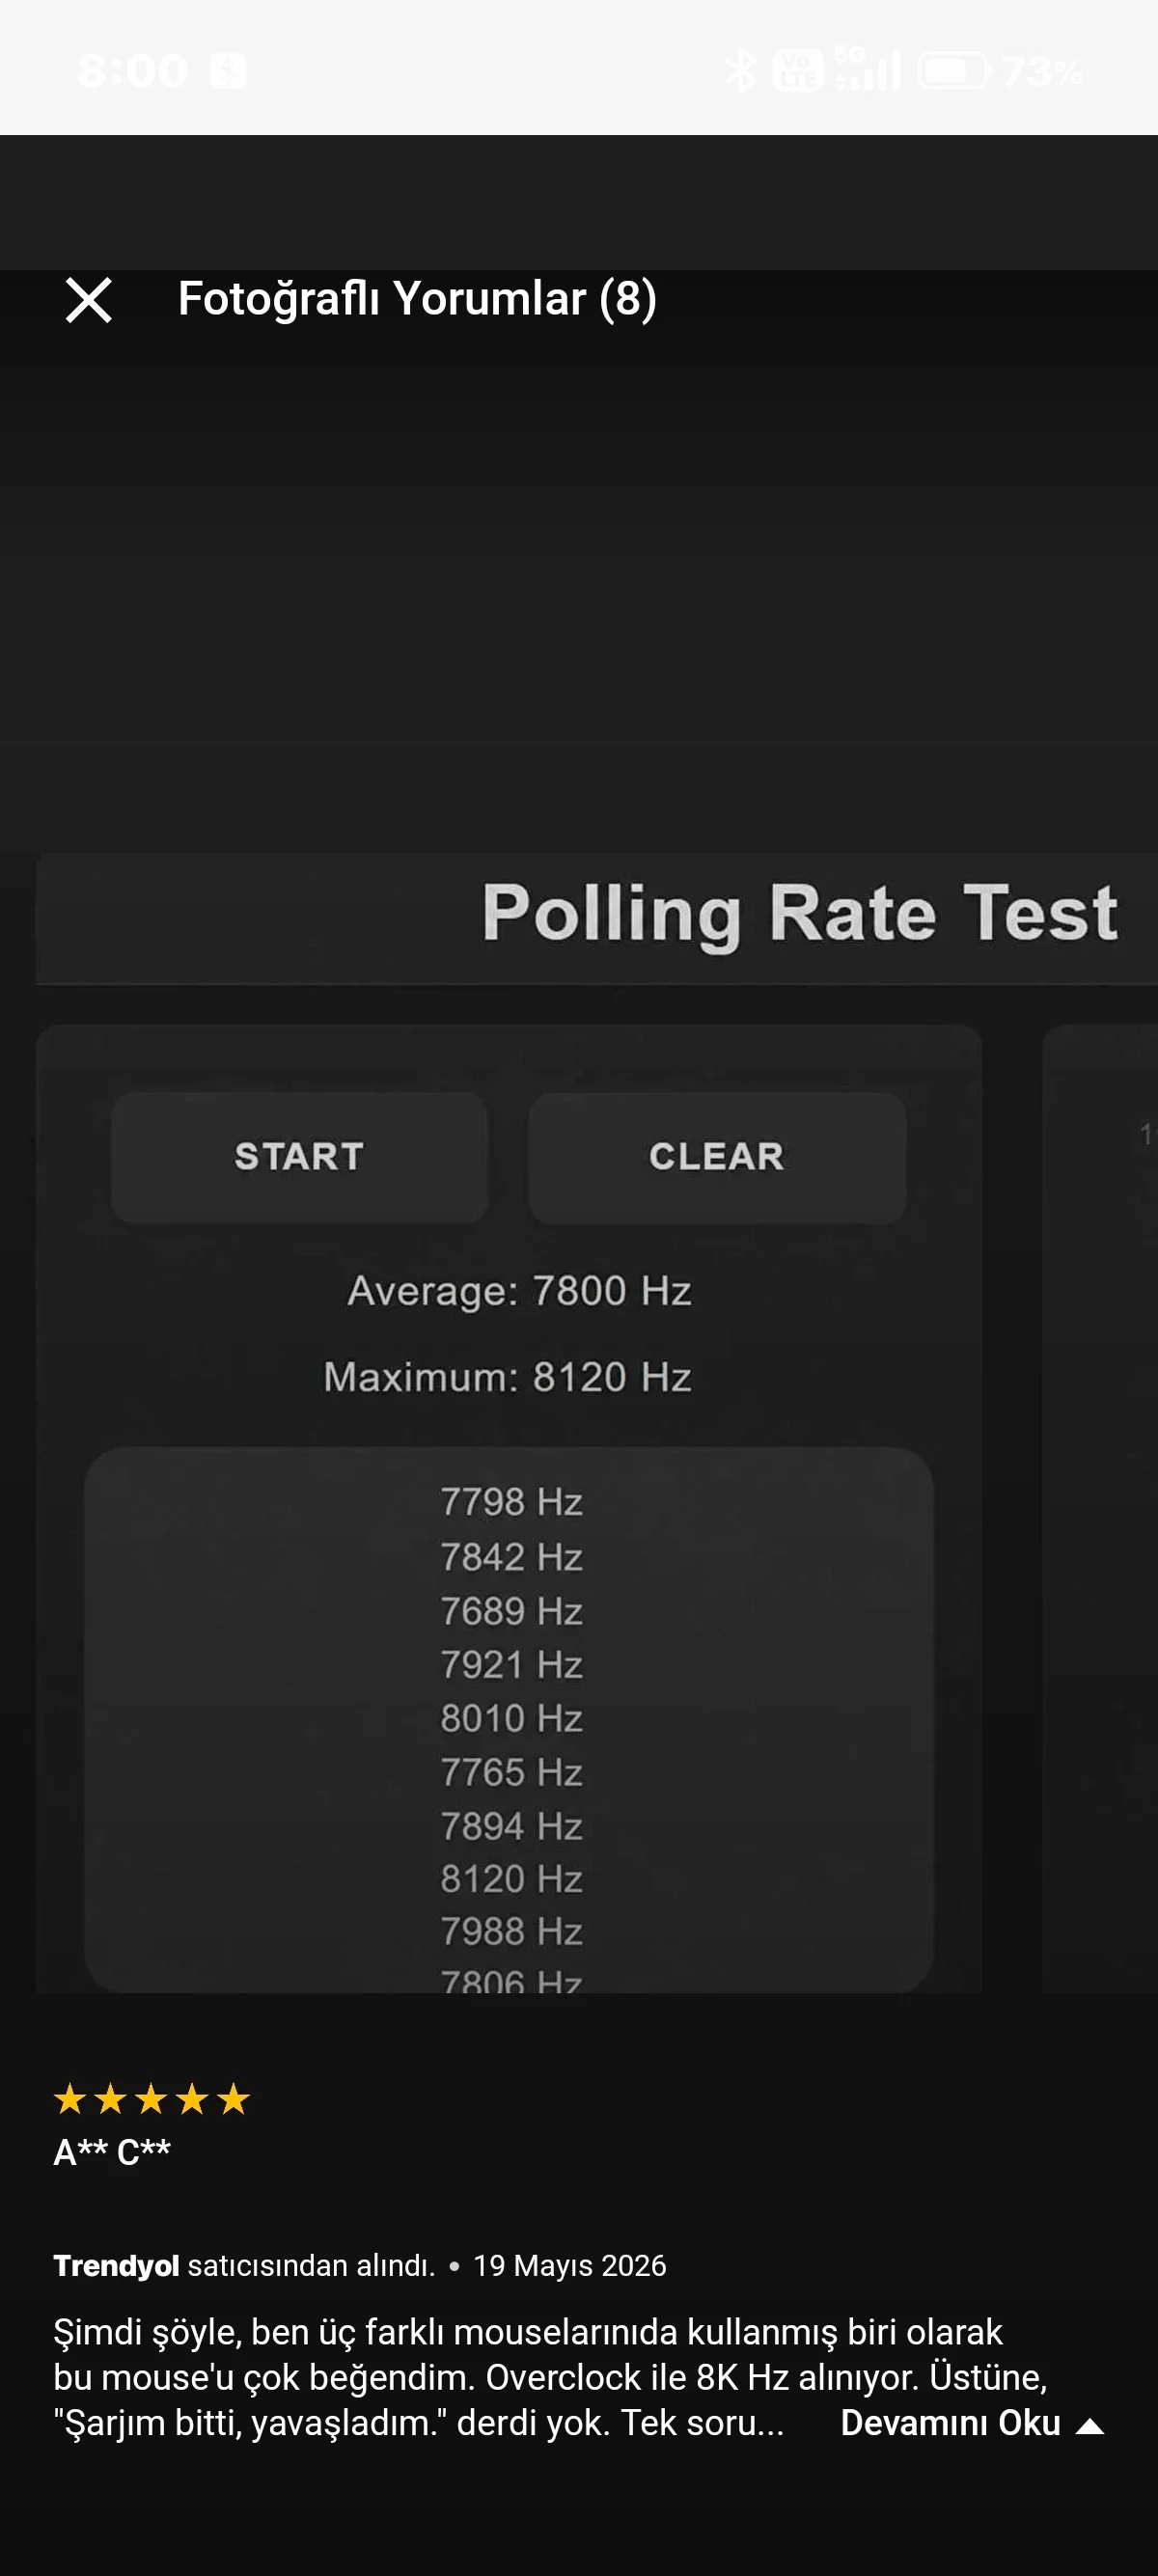Tap the Polling Rate Test heading

[800, 913]
